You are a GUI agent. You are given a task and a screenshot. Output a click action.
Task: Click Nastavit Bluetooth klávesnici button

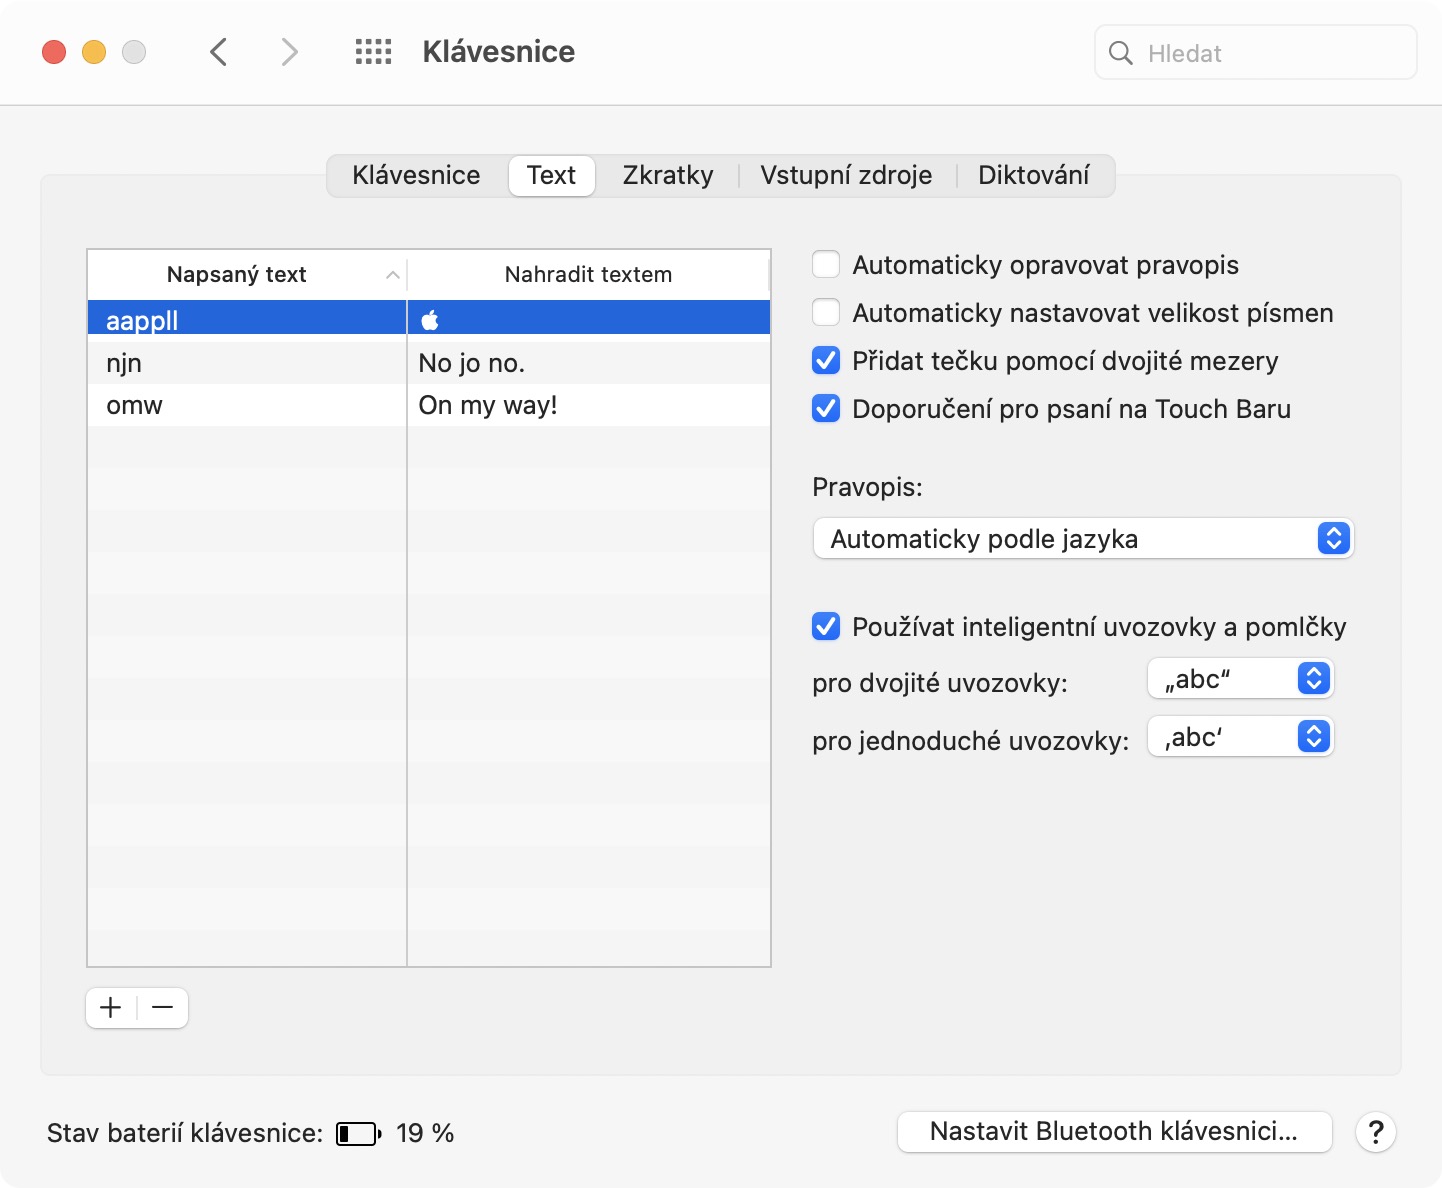click(1114, 1132)
